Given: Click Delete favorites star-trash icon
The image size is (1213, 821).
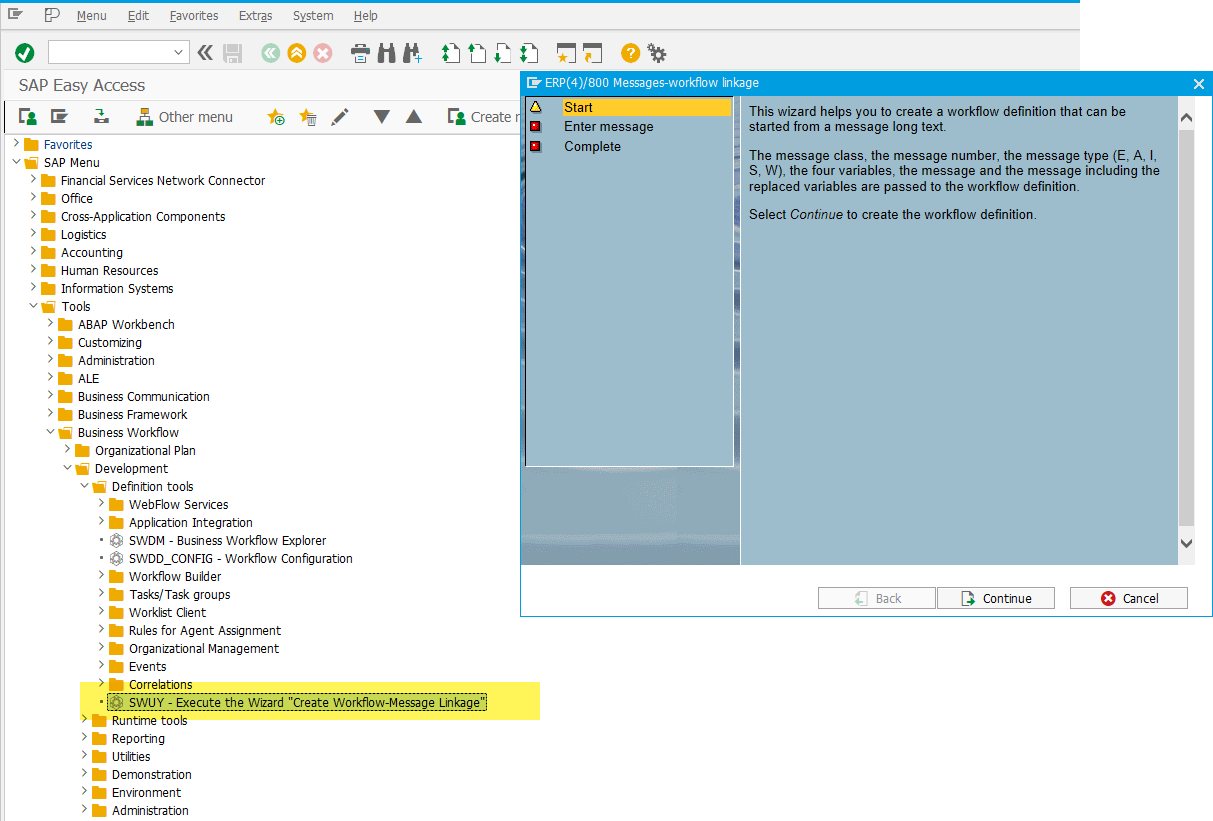Looking at the screenshot, I should point(308,117).
